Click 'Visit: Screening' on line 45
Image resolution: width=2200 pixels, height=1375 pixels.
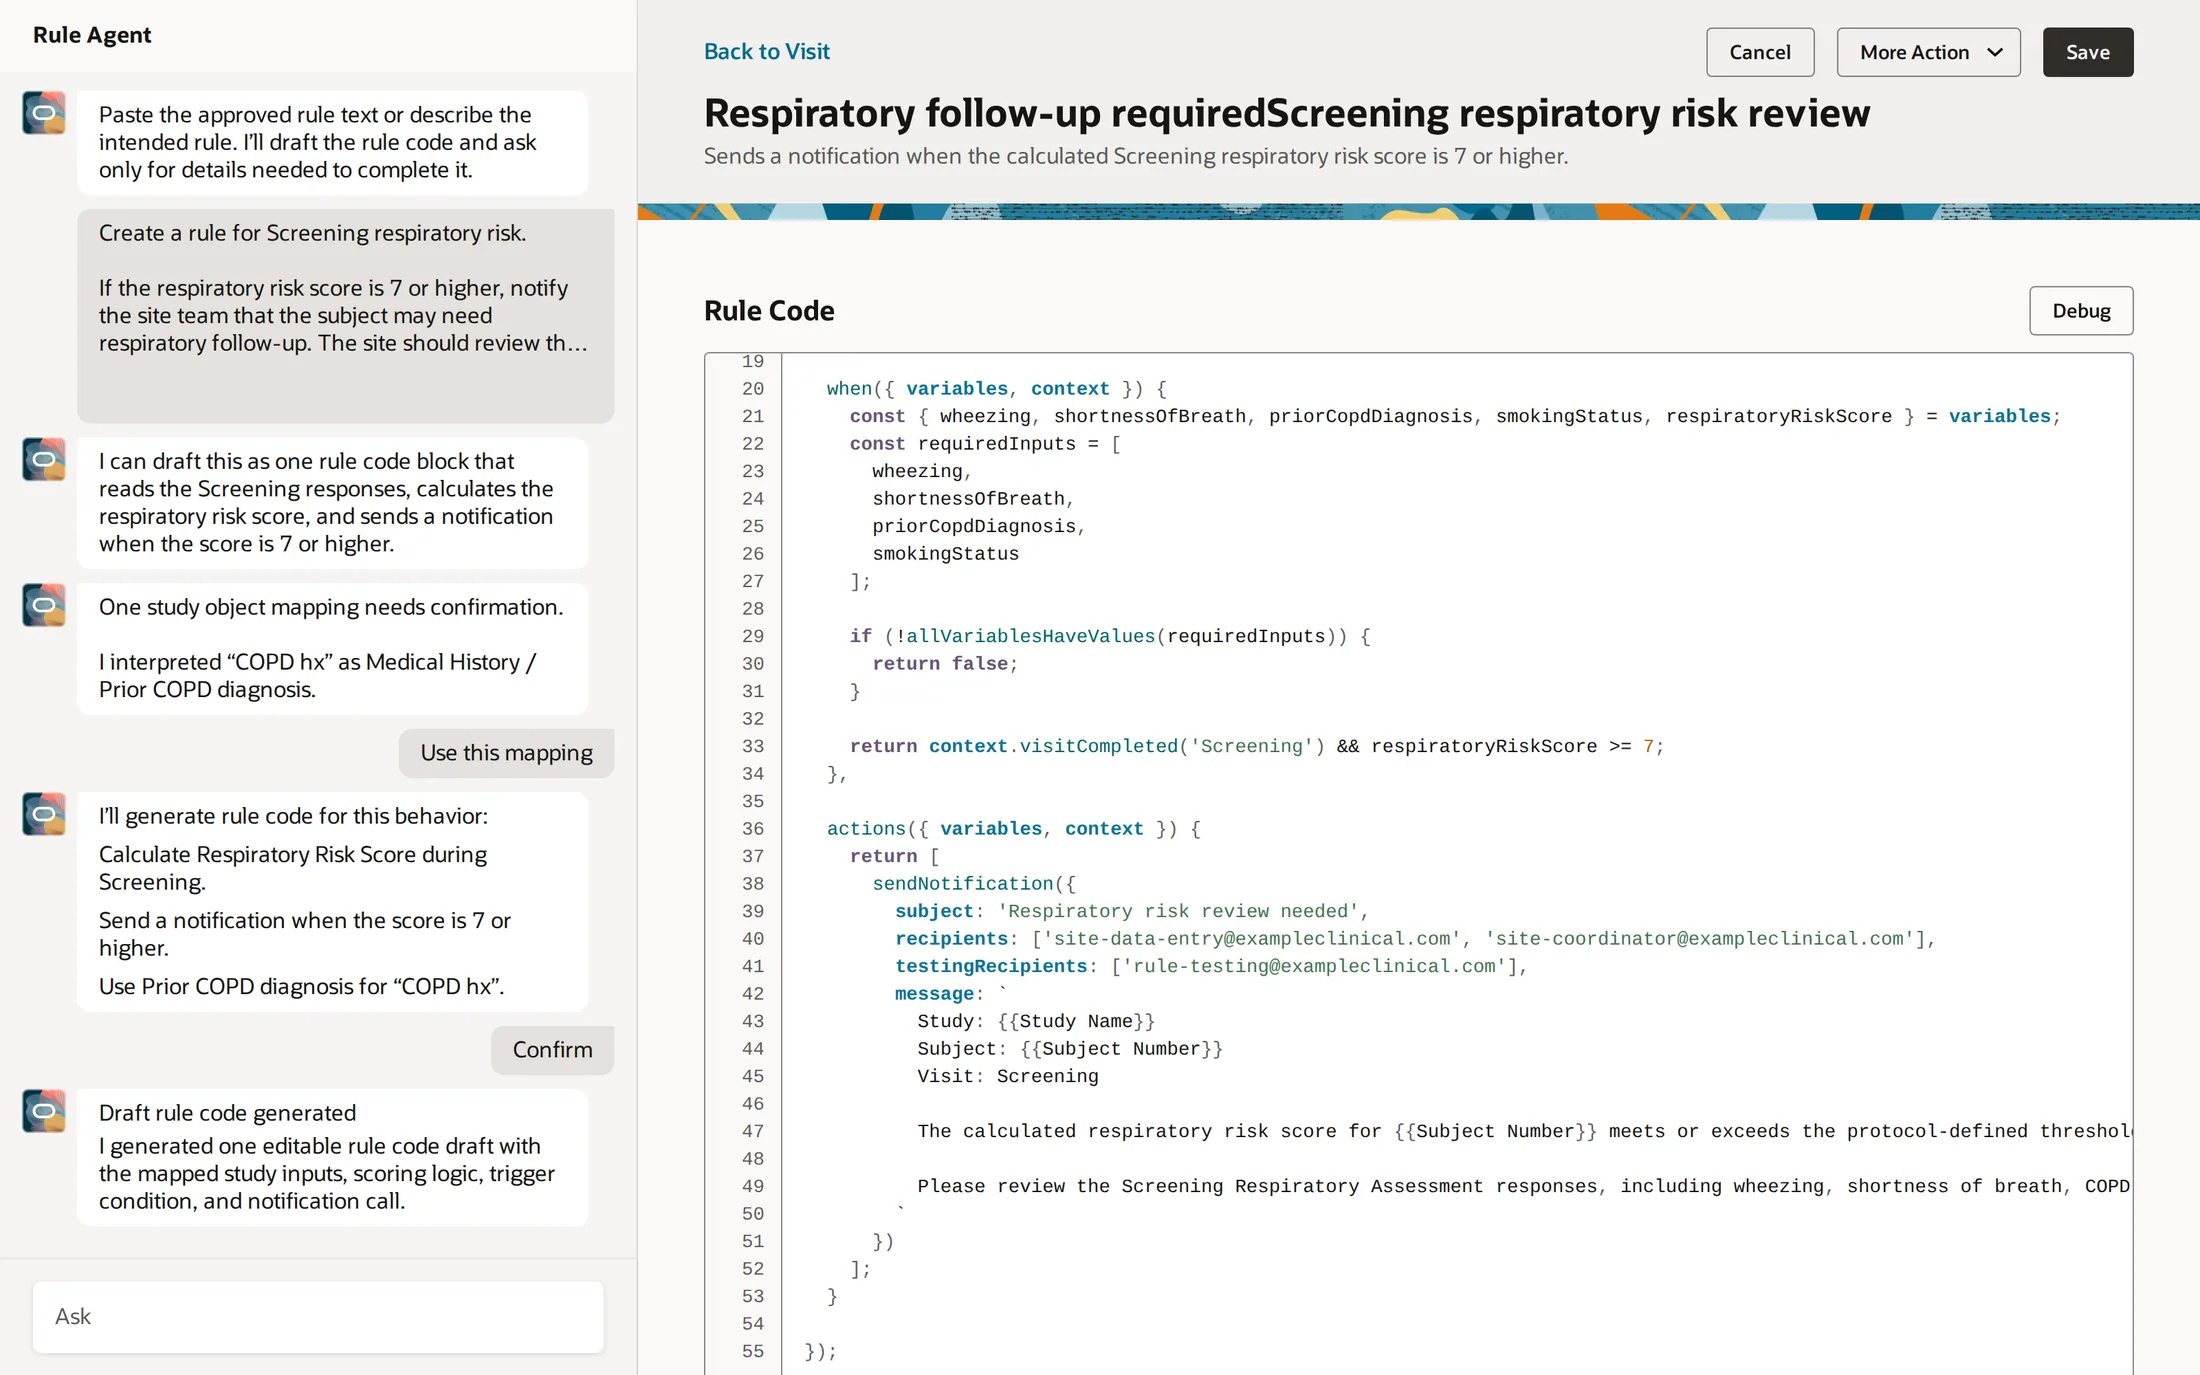tap(1008, 1076)
